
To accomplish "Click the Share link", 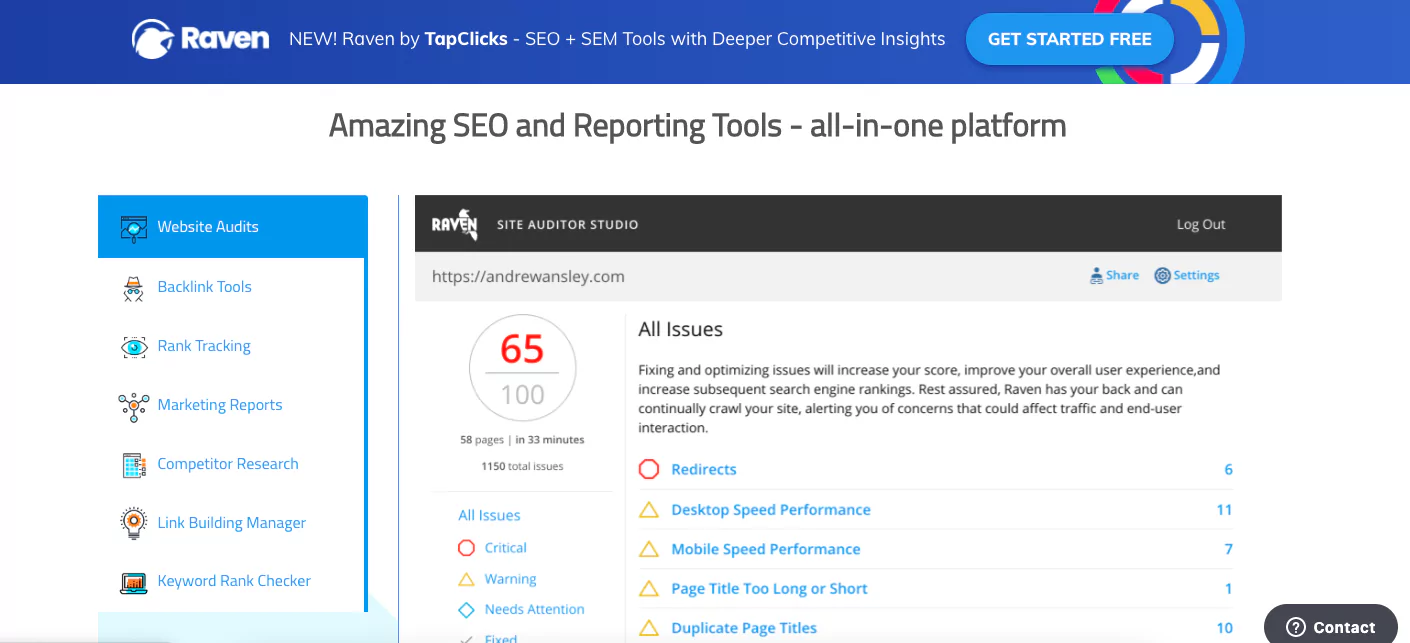I will click(x=1122, y=276).
